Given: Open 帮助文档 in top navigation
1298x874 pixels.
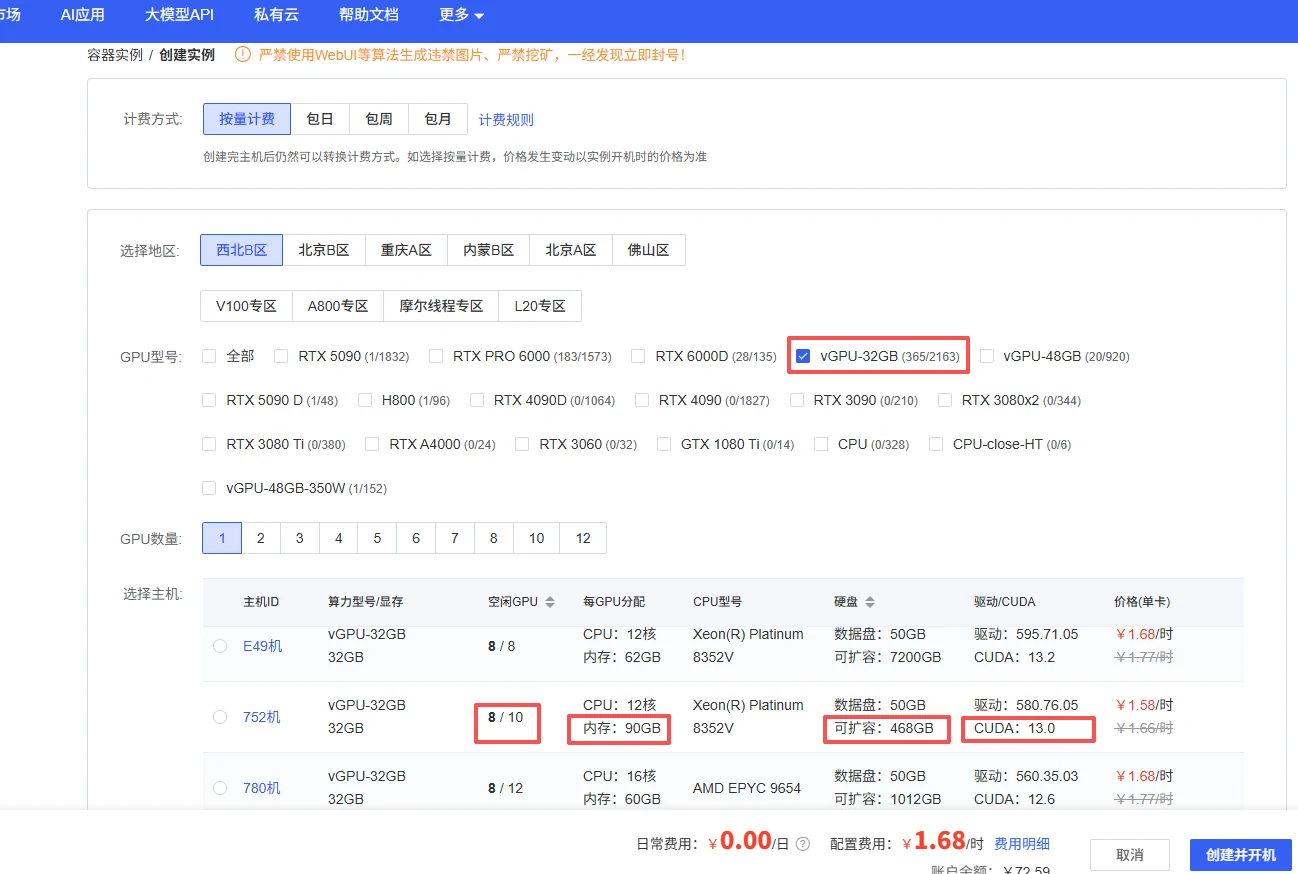Looking at the screenshot, I should pos(368,15).
